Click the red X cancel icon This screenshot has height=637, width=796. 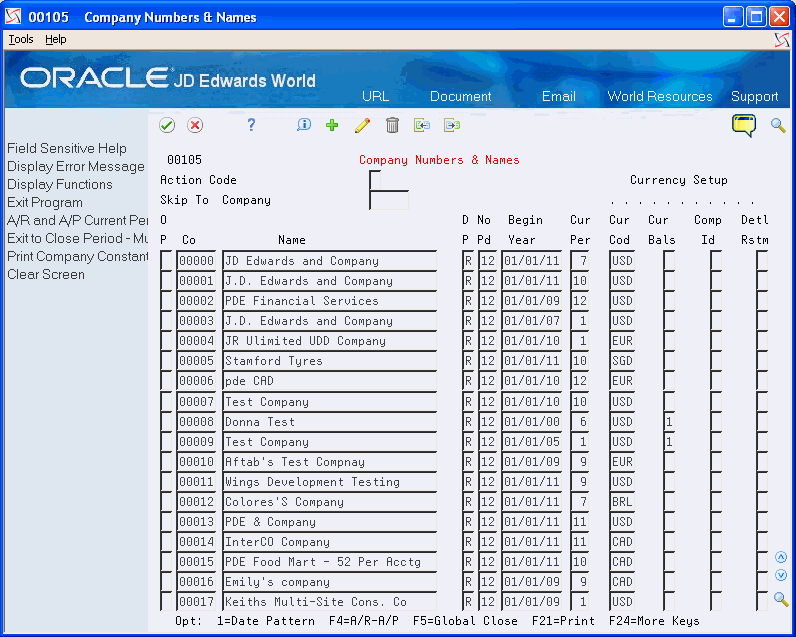pyautogui.click(x=195, y=125)
